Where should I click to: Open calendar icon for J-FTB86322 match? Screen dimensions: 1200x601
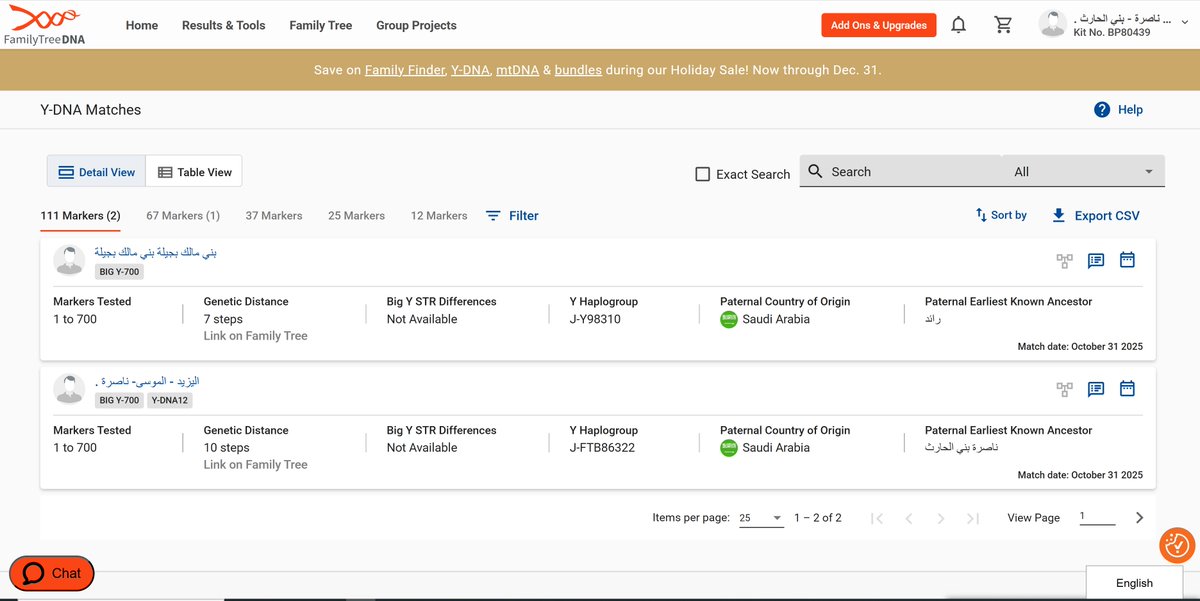click(1127, 388)
